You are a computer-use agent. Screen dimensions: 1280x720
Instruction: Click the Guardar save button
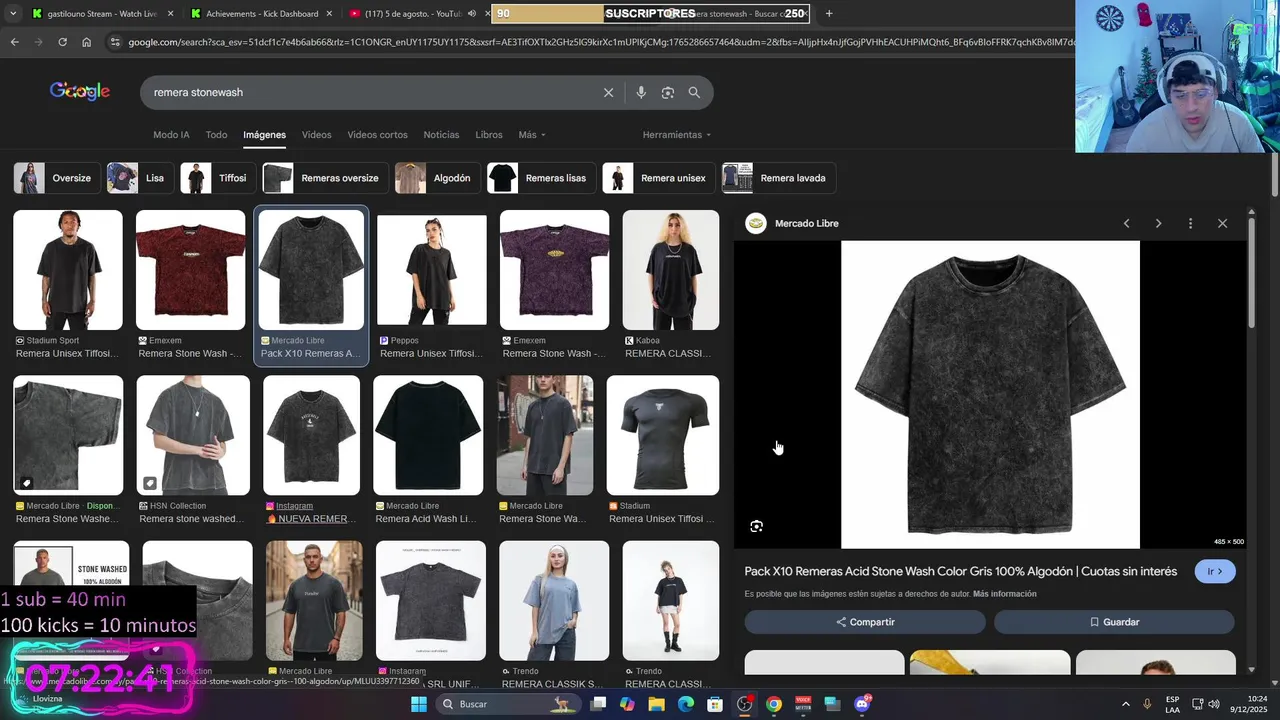click(x=1114, y=622)
